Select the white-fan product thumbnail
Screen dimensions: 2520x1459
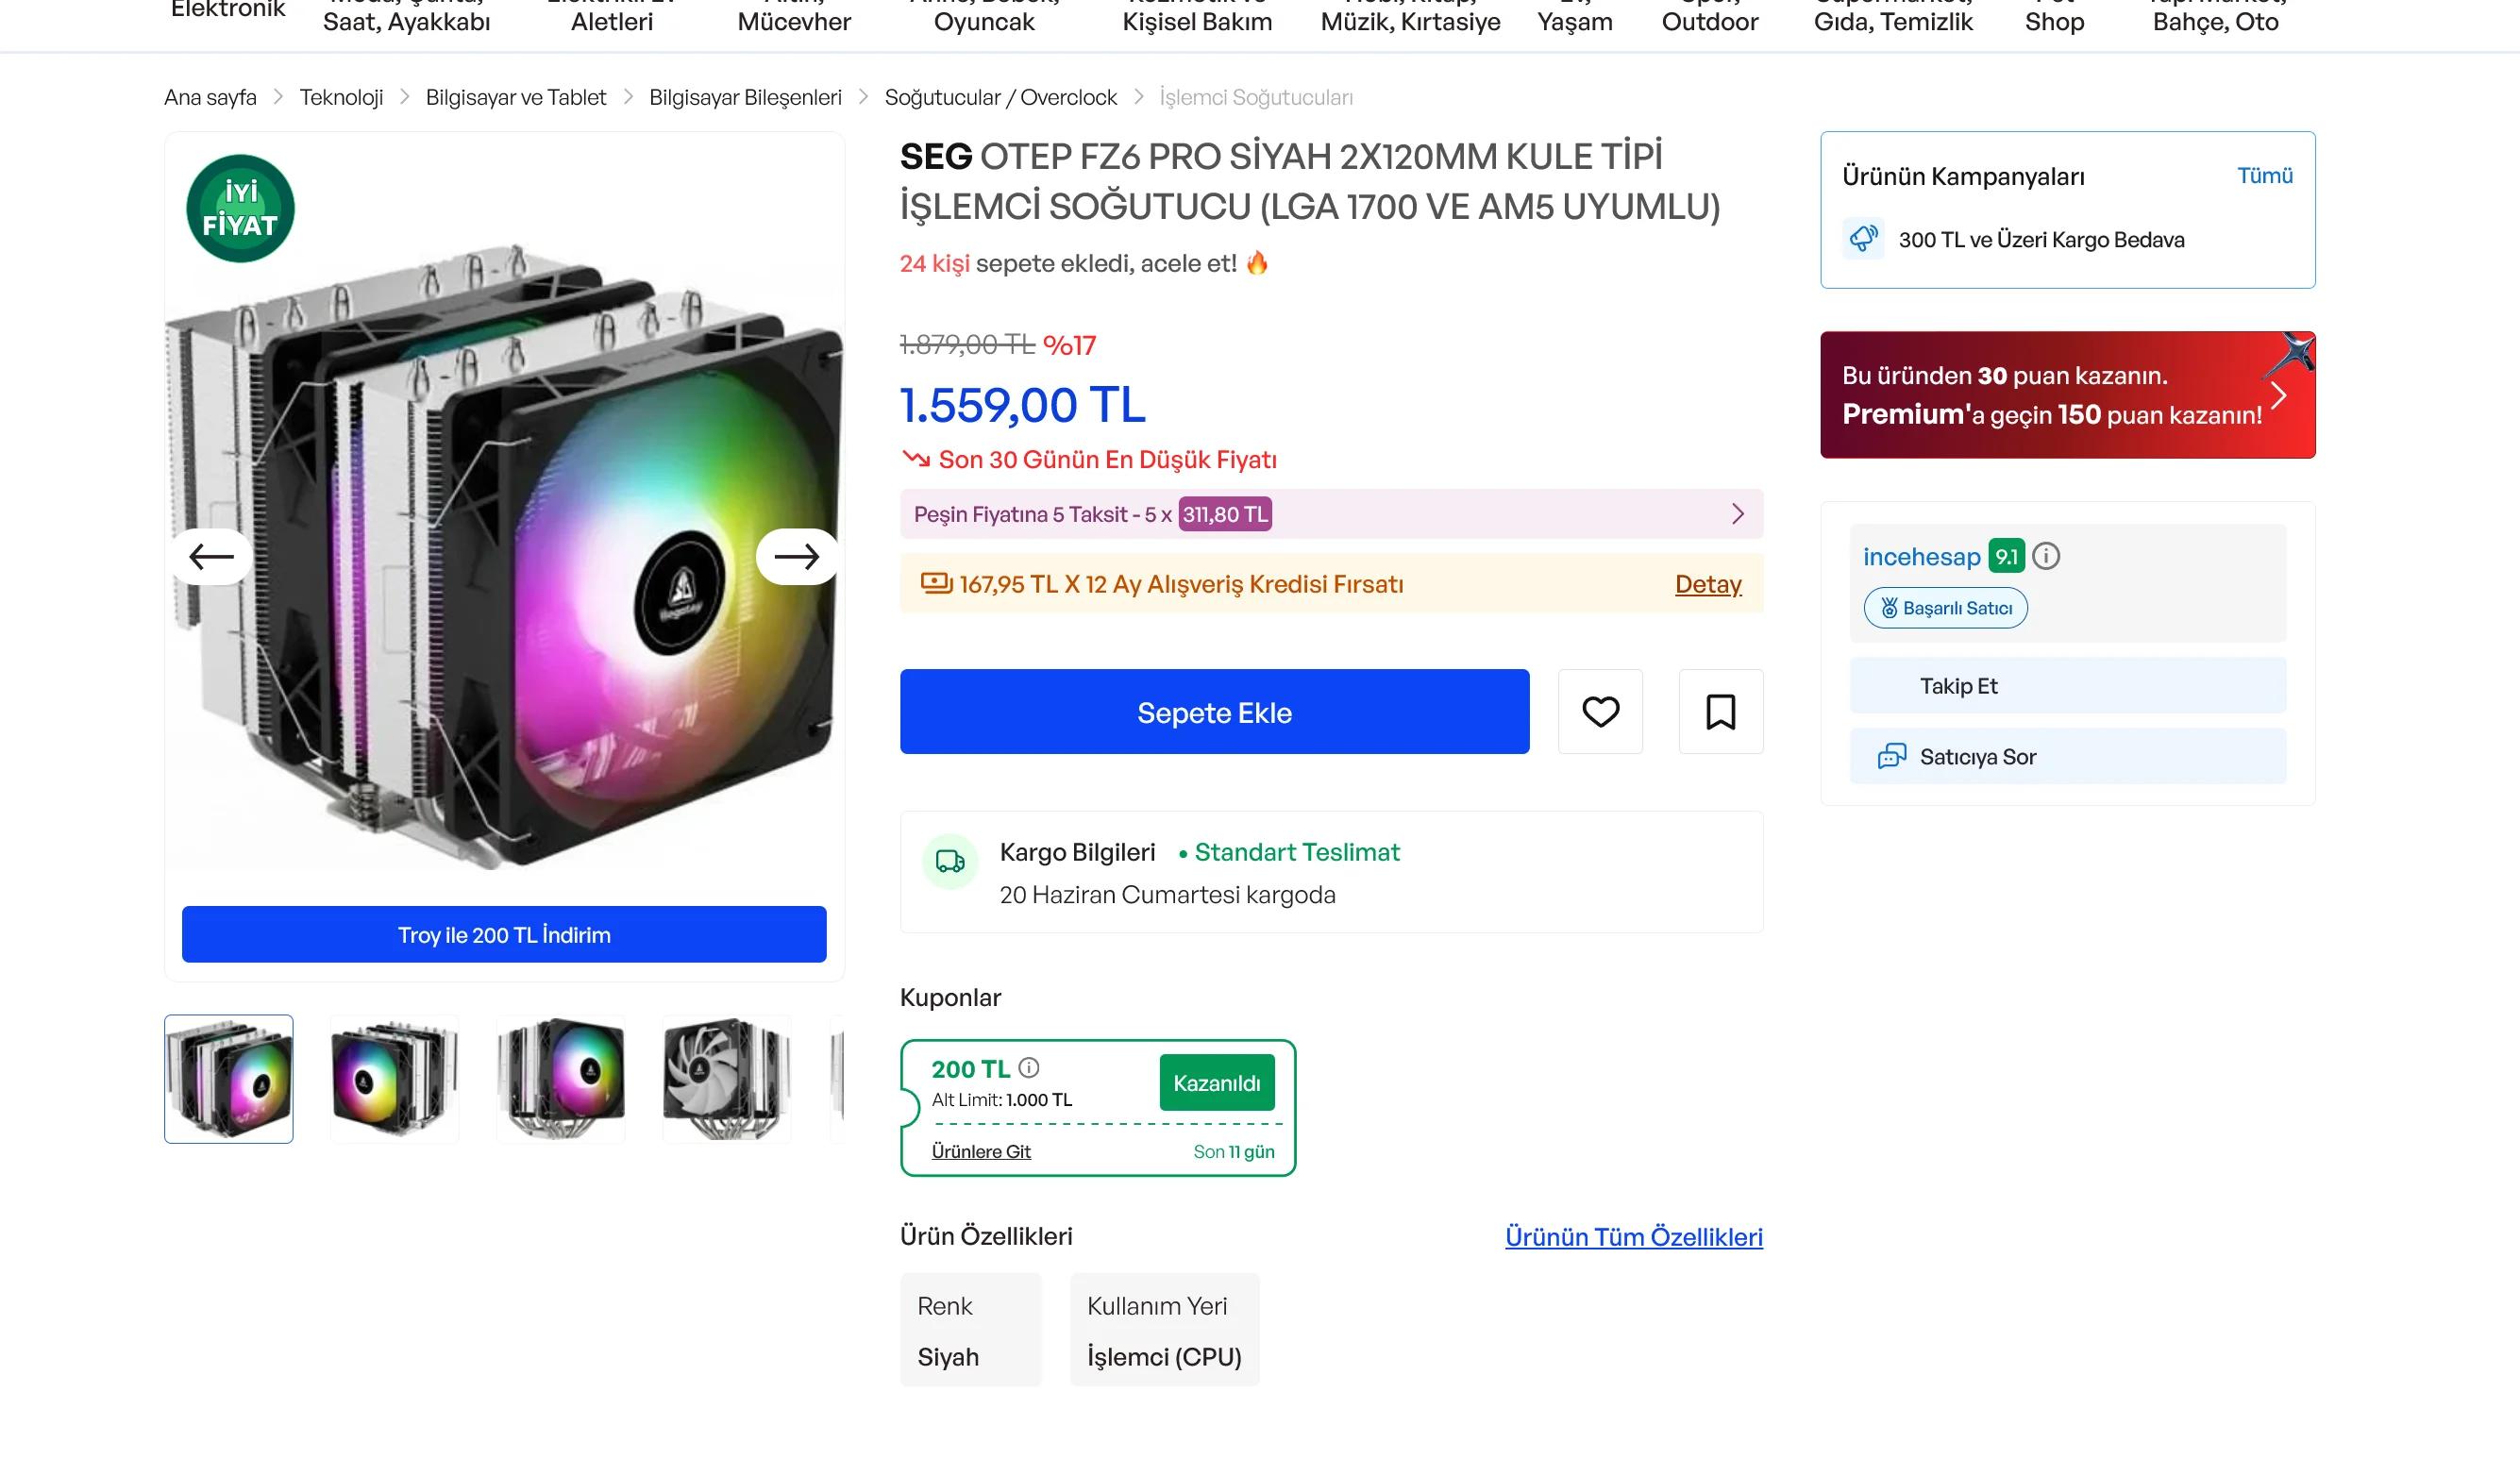727,1080
